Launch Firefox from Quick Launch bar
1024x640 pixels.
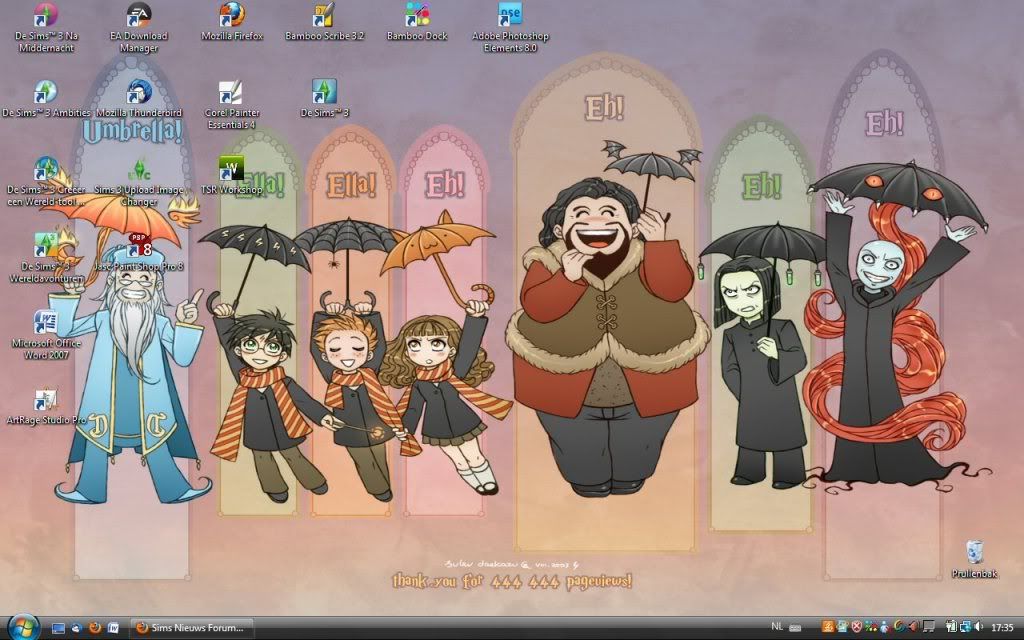click(x=95, y=628)
